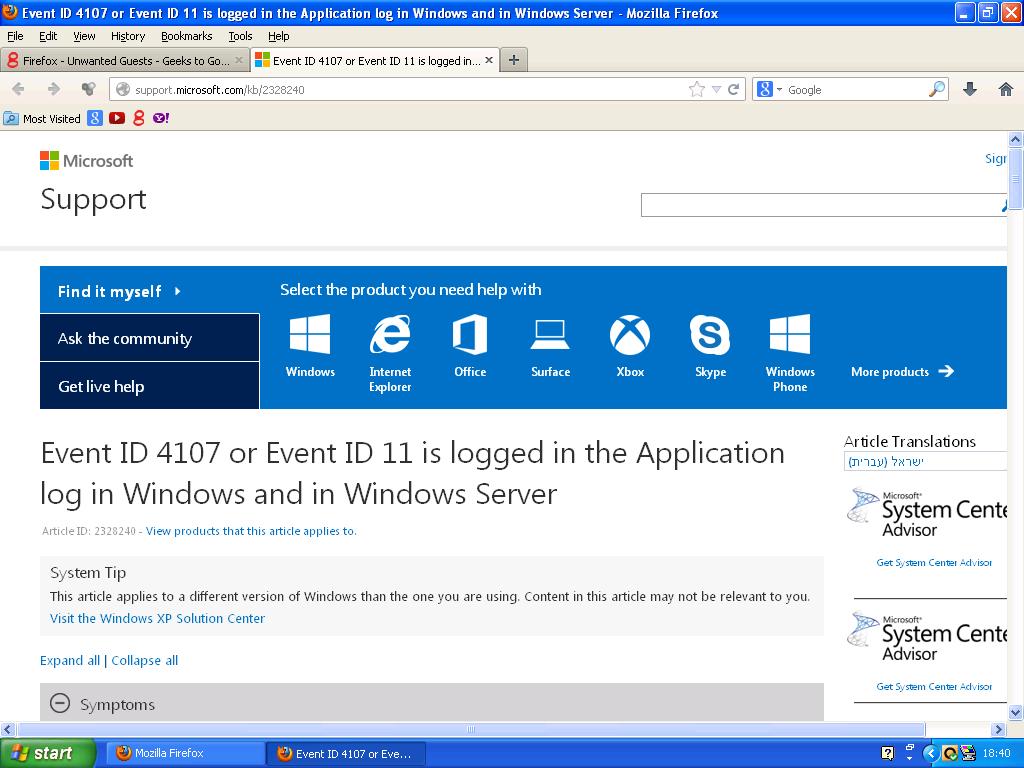Show hidden tray icons with the arrow

932,753
